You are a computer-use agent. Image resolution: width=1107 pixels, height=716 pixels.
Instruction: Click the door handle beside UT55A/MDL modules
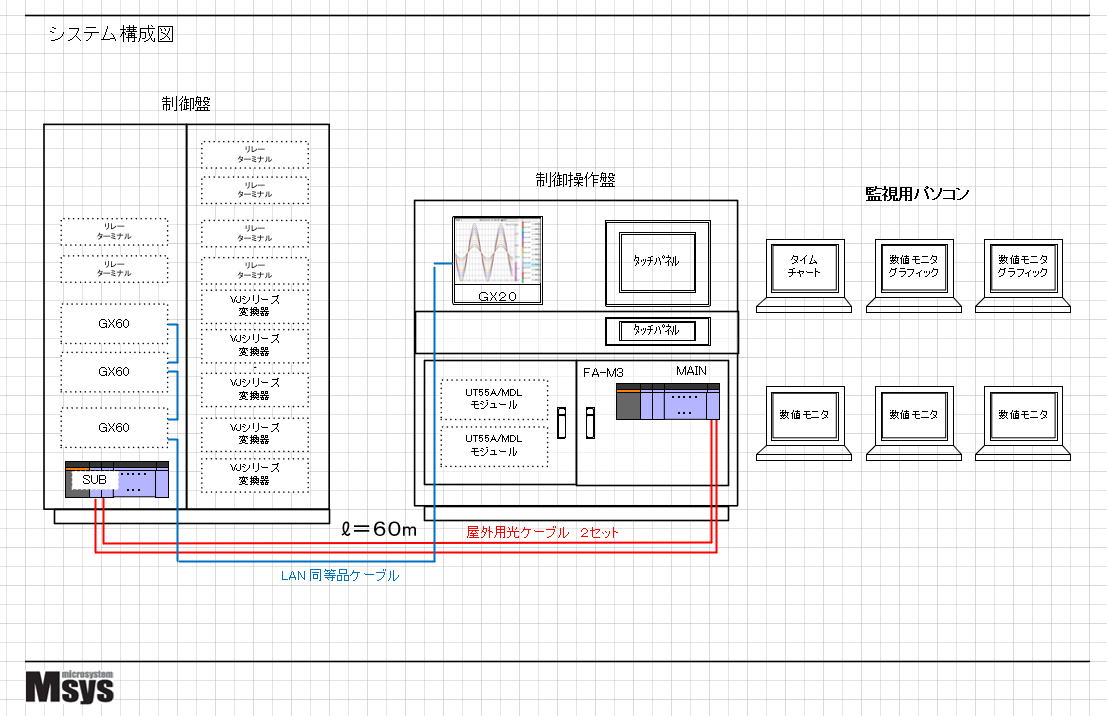point(561,422)
